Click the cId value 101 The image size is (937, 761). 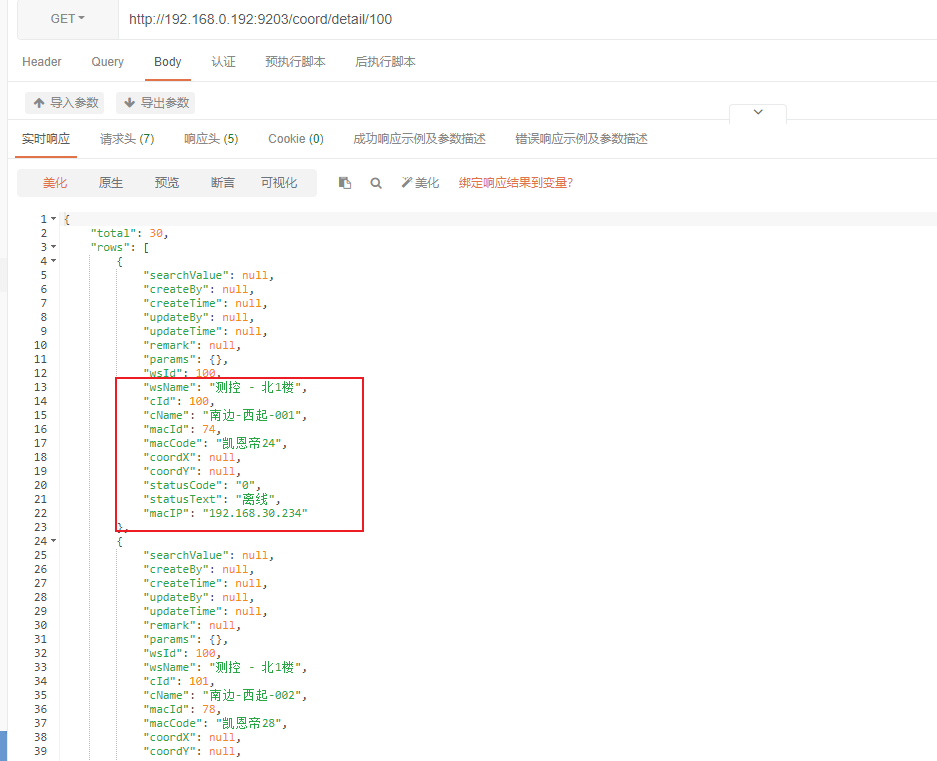coord(199,681)
